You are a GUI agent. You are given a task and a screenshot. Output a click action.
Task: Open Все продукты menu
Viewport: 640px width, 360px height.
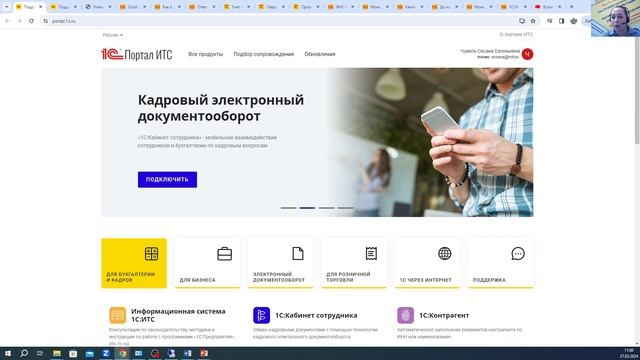click(205, 54)
